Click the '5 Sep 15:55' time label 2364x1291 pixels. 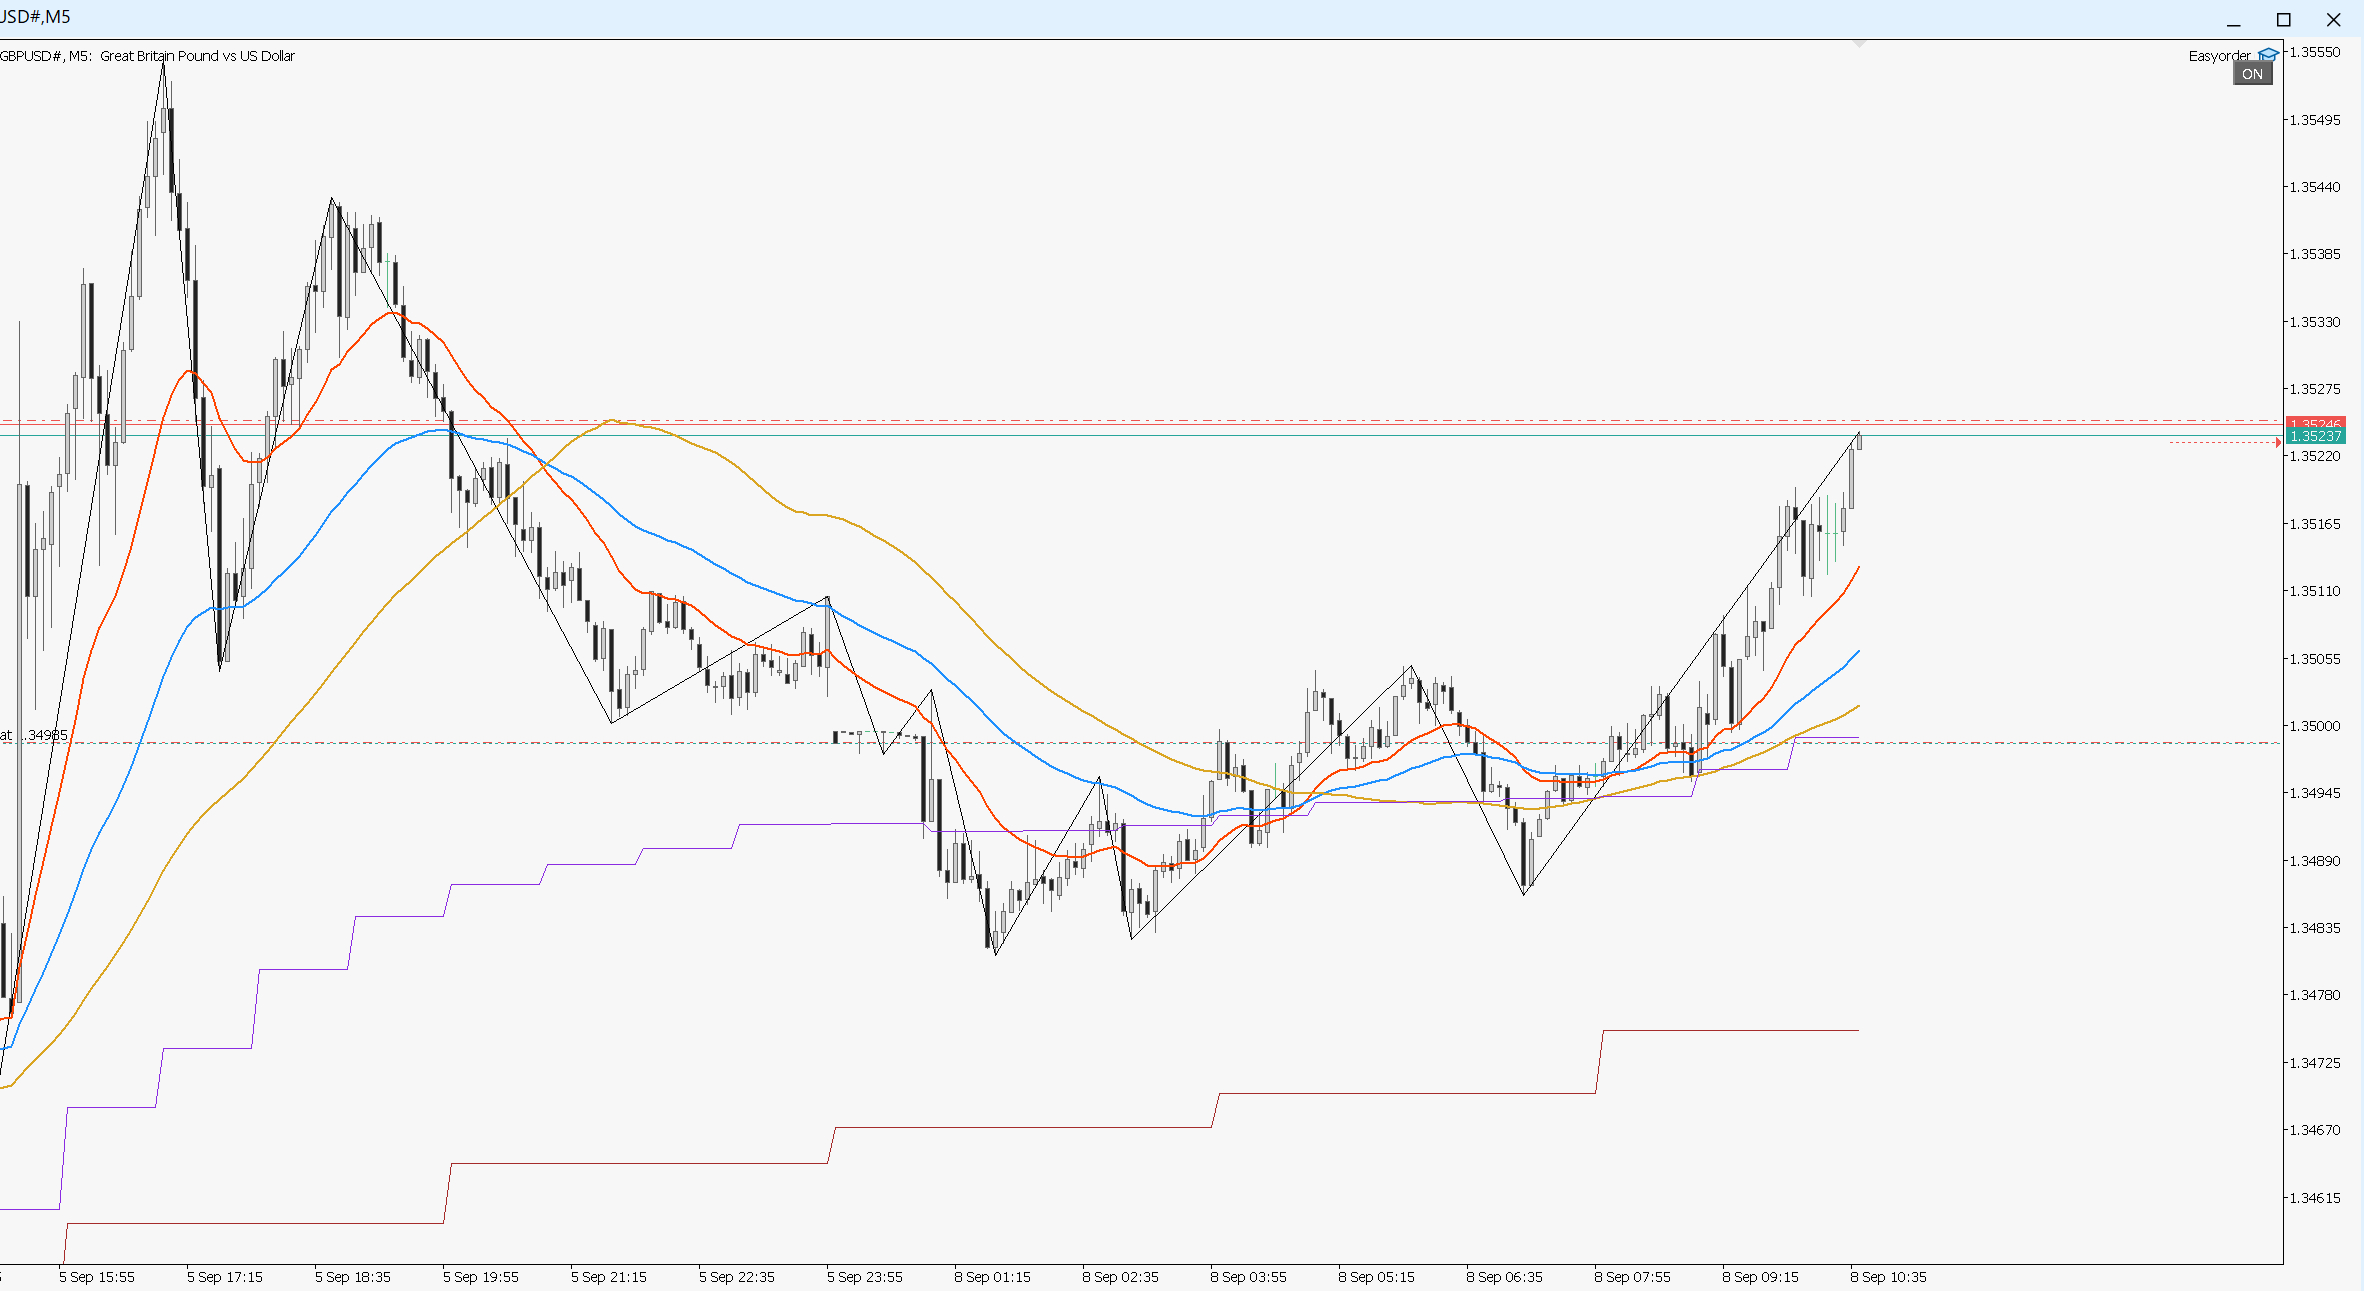97,1277
